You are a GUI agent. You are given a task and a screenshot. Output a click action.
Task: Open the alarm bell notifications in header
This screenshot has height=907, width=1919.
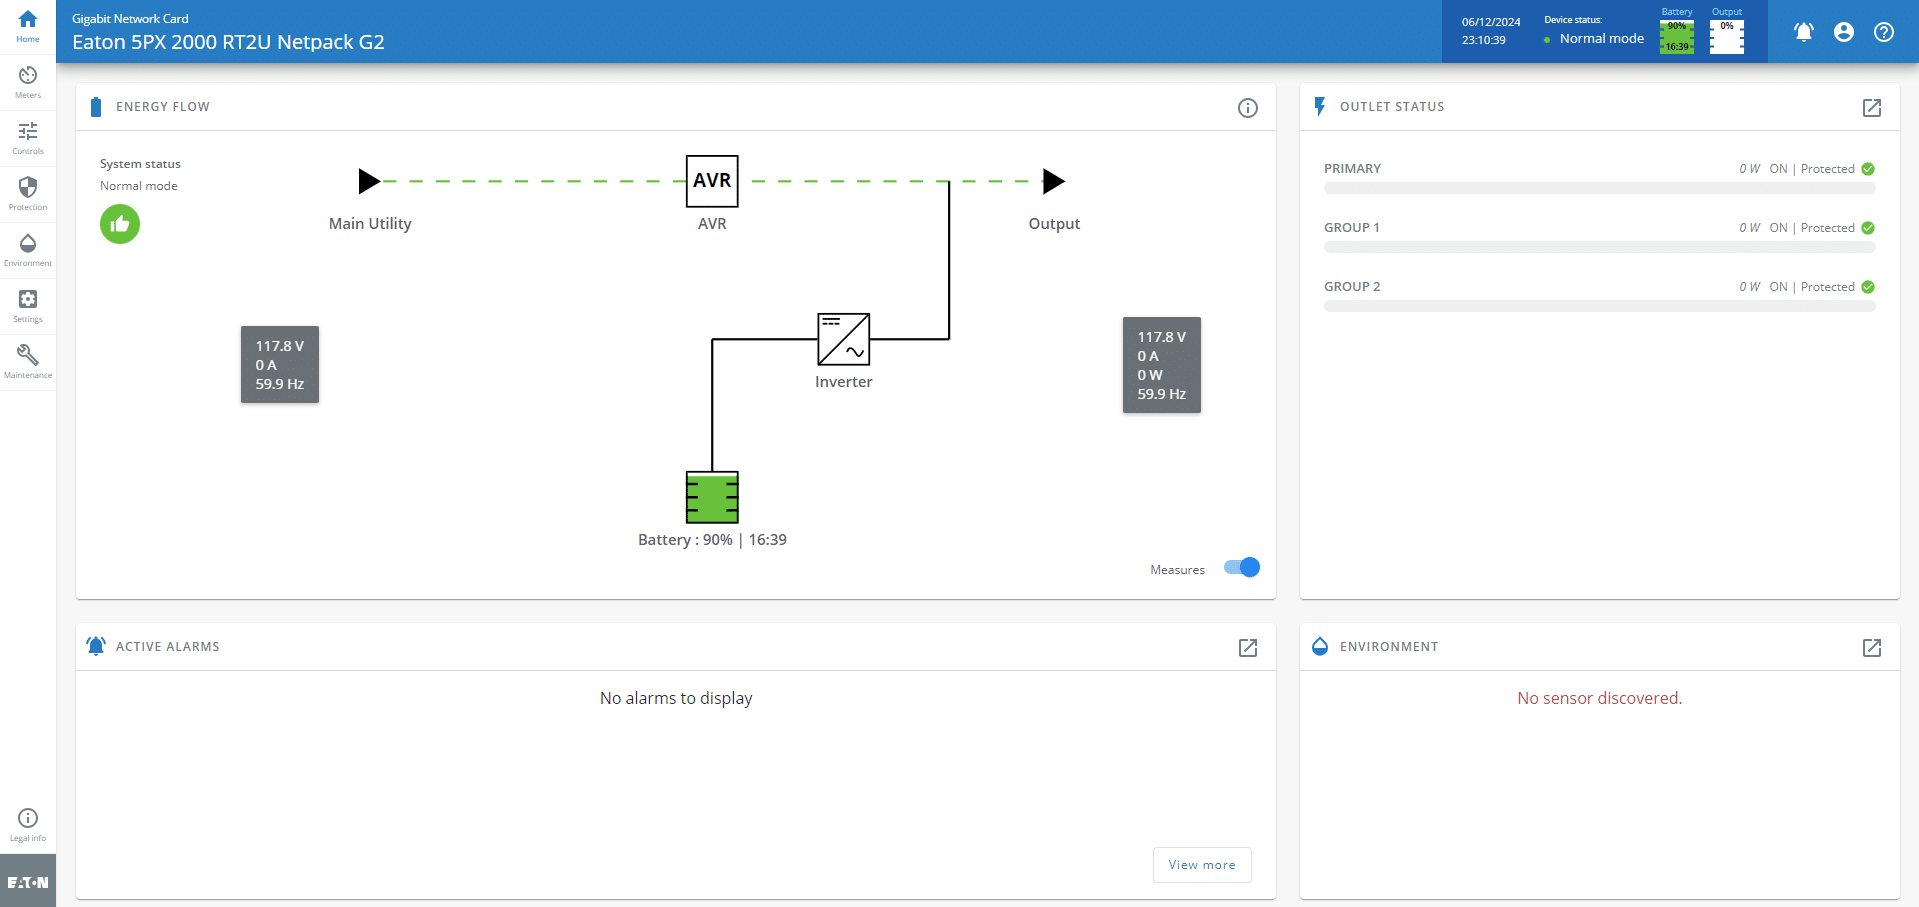1803,32
